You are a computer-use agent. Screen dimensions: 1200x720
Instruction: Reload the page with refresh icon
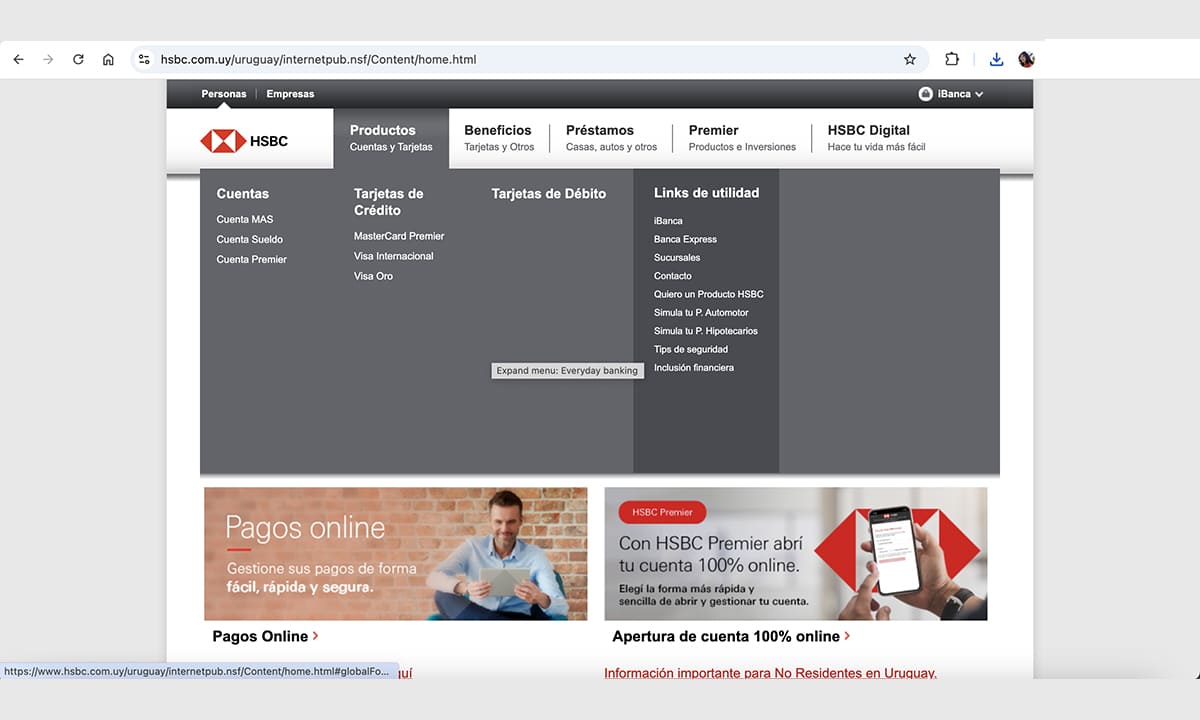coord(78,60)
